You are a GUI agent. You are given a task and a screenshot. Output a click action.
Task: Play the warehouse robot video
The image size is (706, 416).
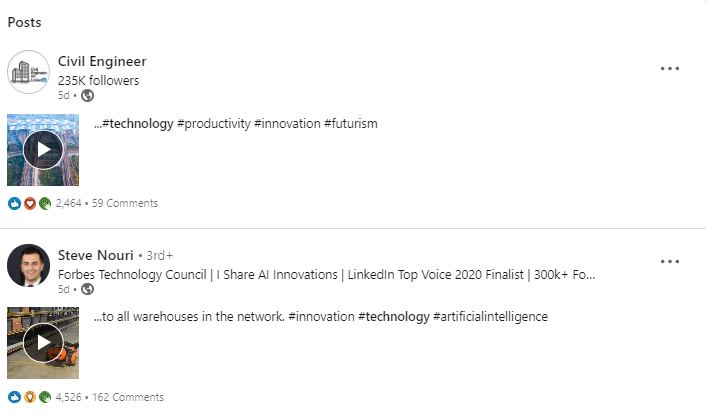[x=43, y=343]
